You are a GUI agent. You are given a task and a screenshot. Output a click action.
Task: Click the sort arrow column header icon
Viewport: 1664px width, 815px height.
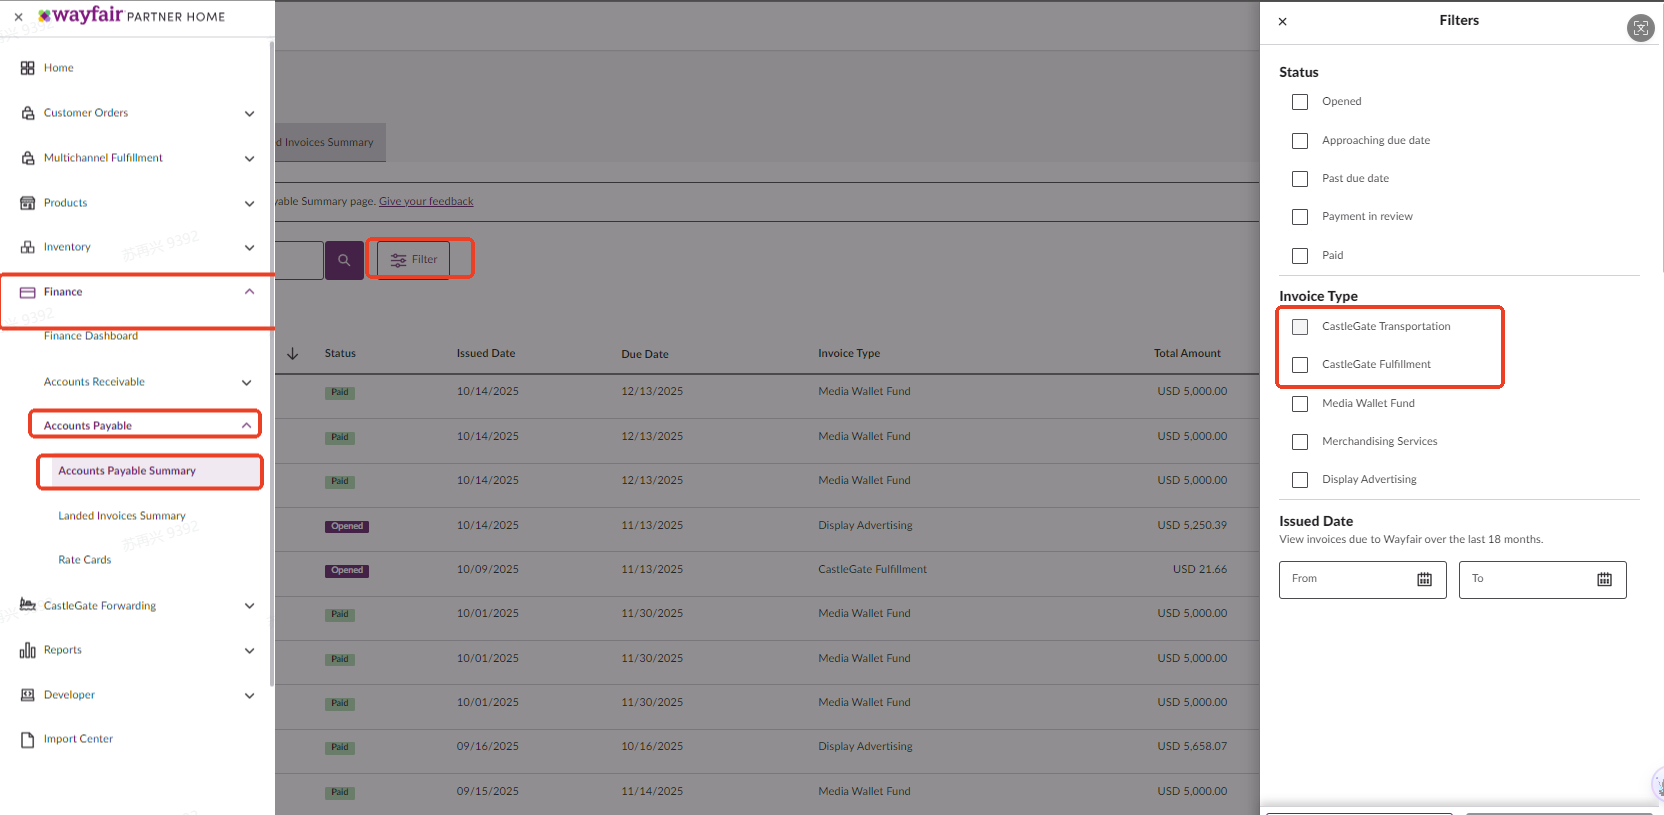(292, 354)
